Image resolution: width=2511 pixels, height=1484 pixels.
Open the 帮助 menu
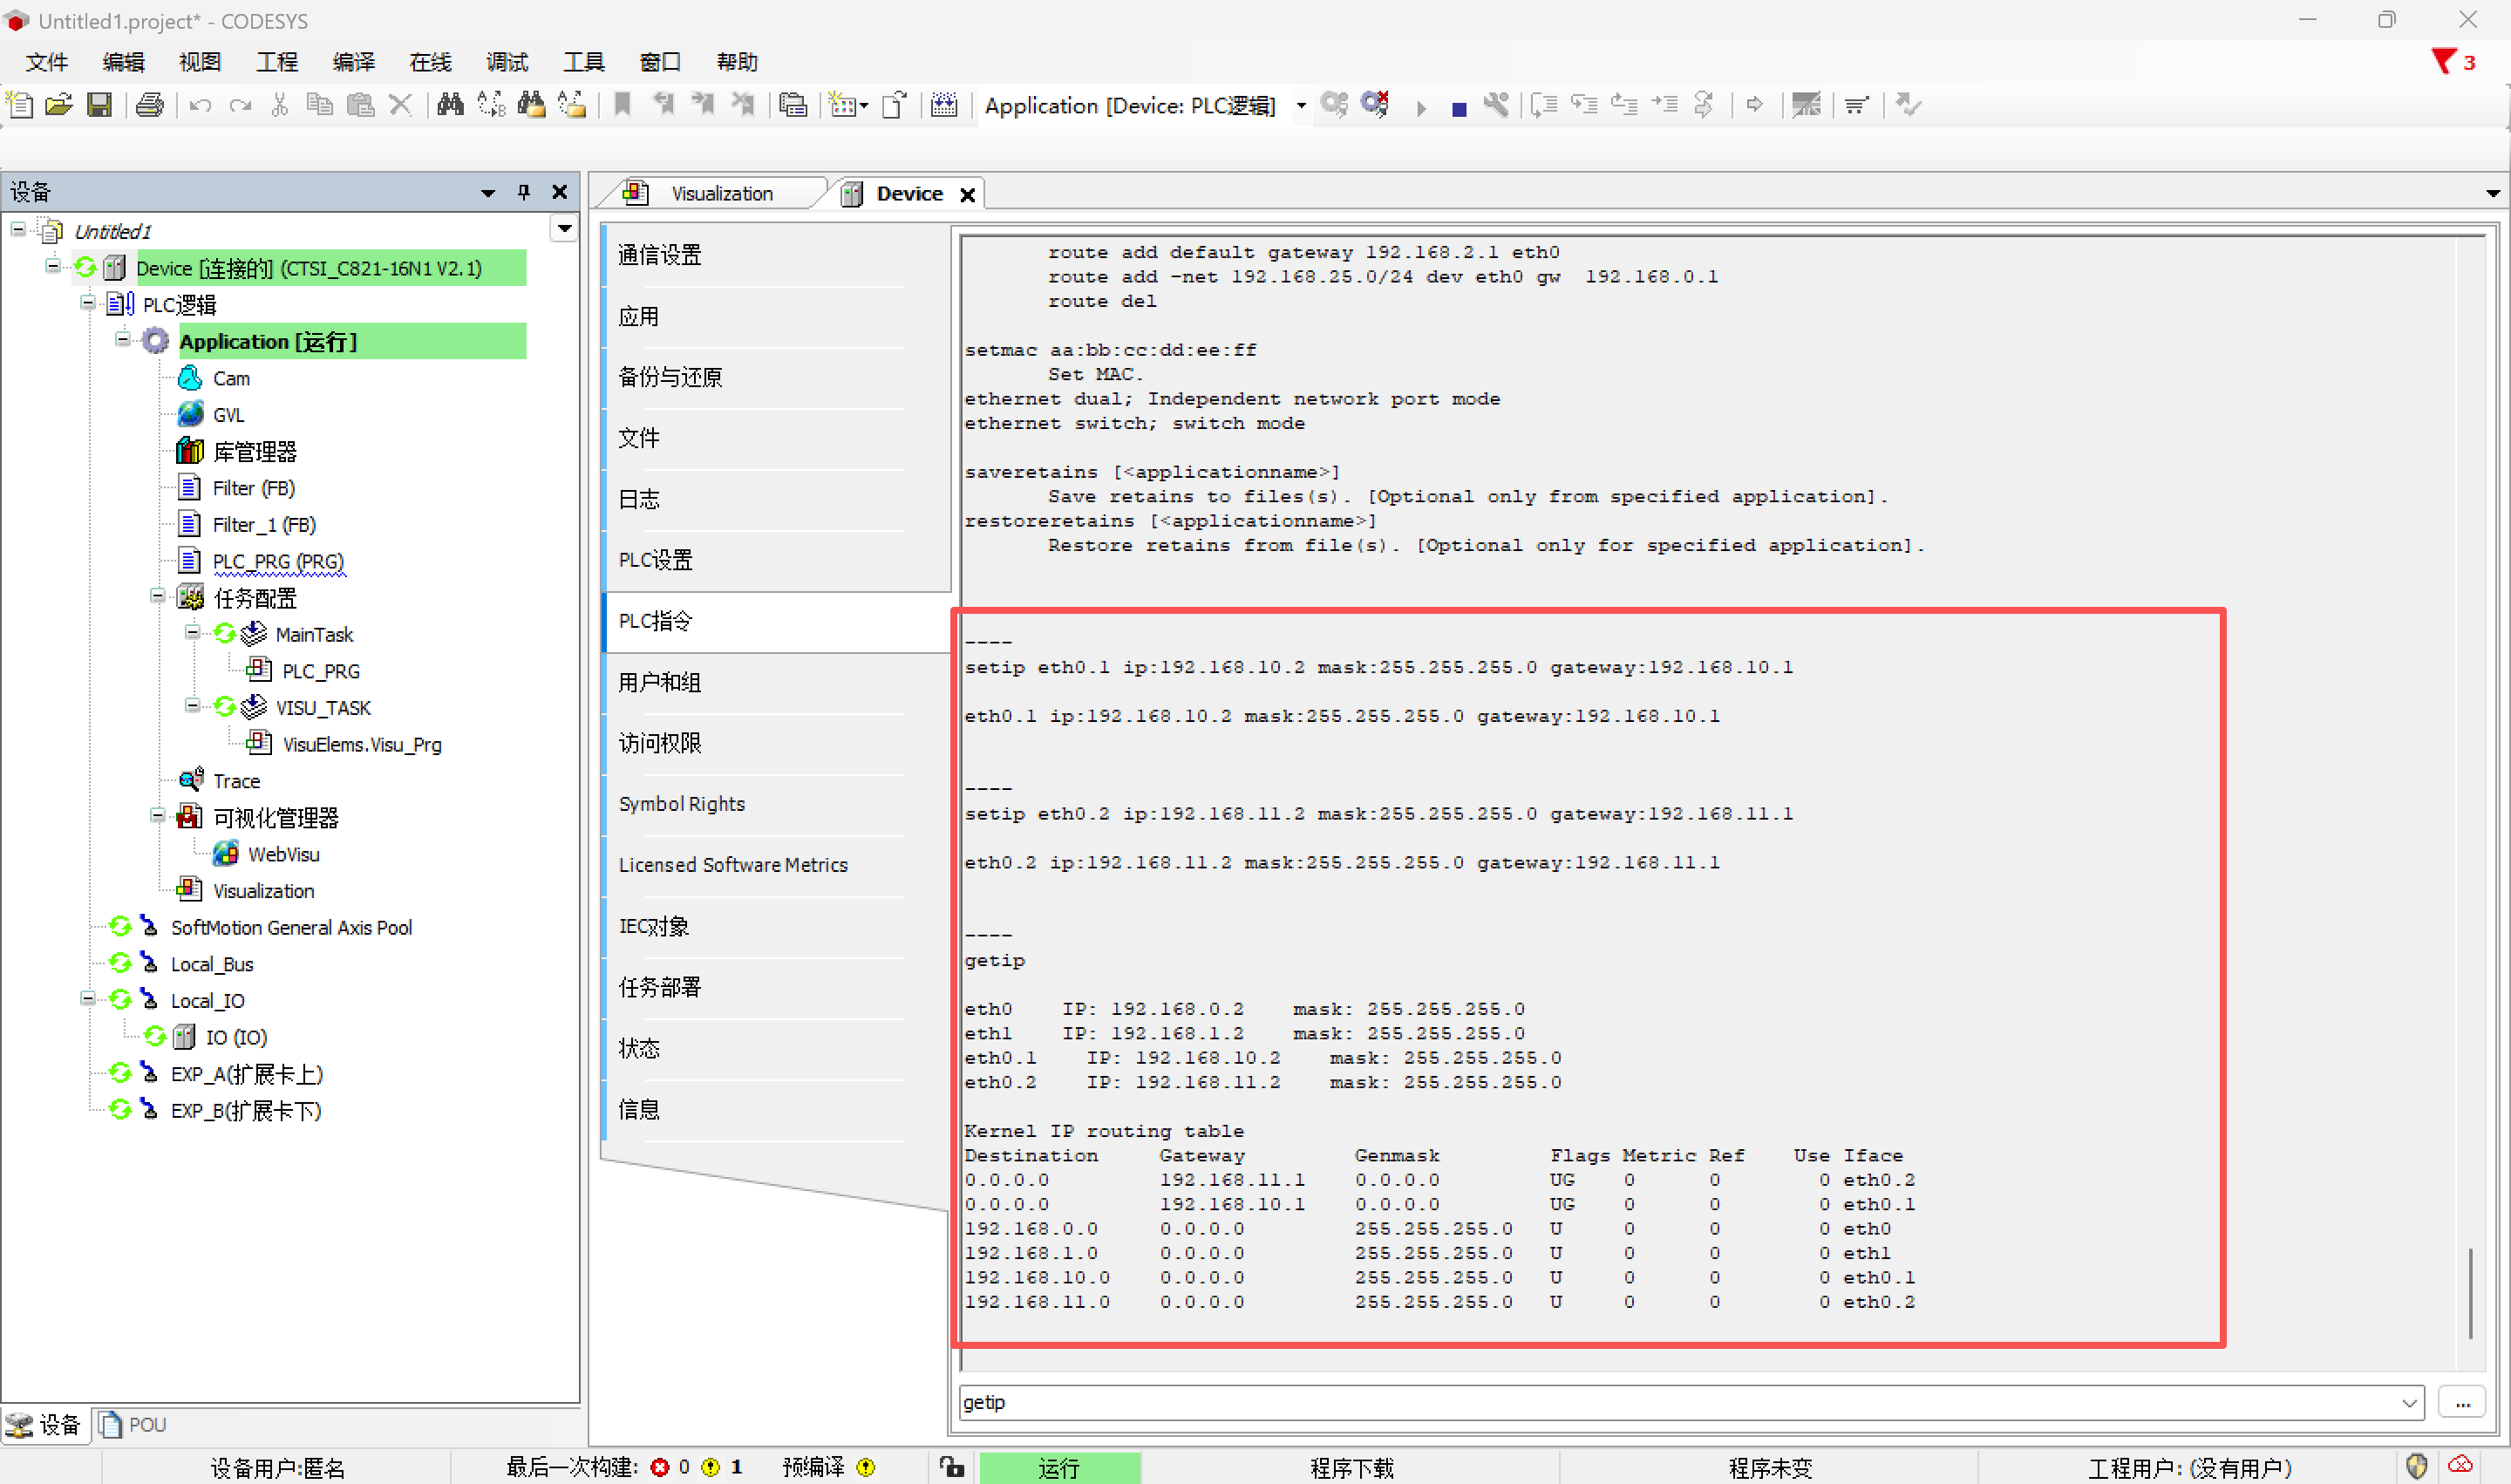[x=737, y=62]
